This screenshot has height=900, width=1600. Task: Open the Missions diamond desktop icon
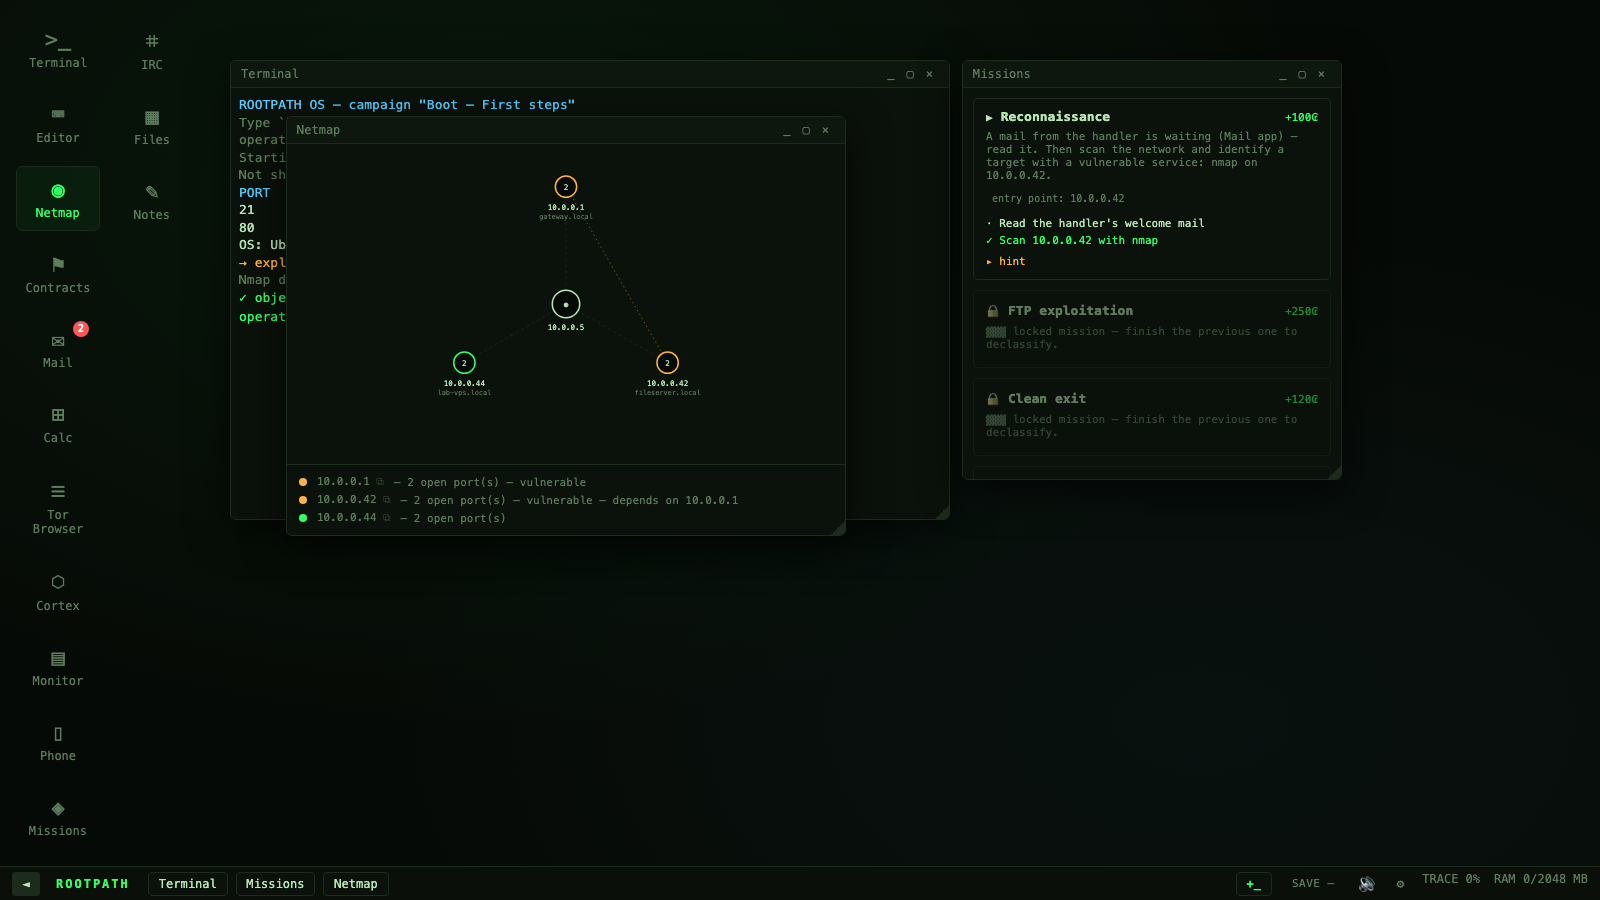click(58, 817)
